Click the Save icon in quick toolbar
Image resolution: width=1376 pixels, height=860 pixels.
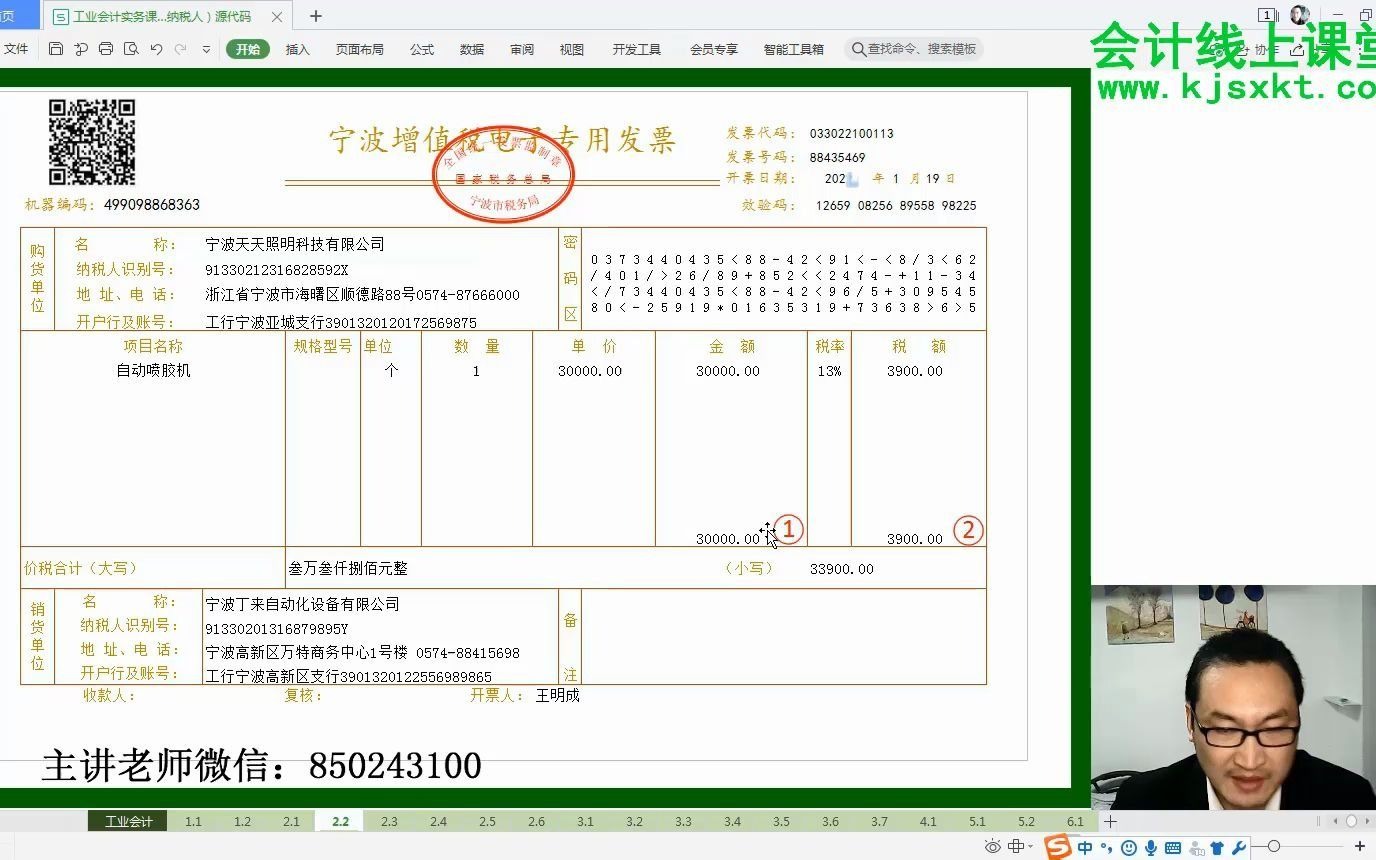click(x=56, y=49)
